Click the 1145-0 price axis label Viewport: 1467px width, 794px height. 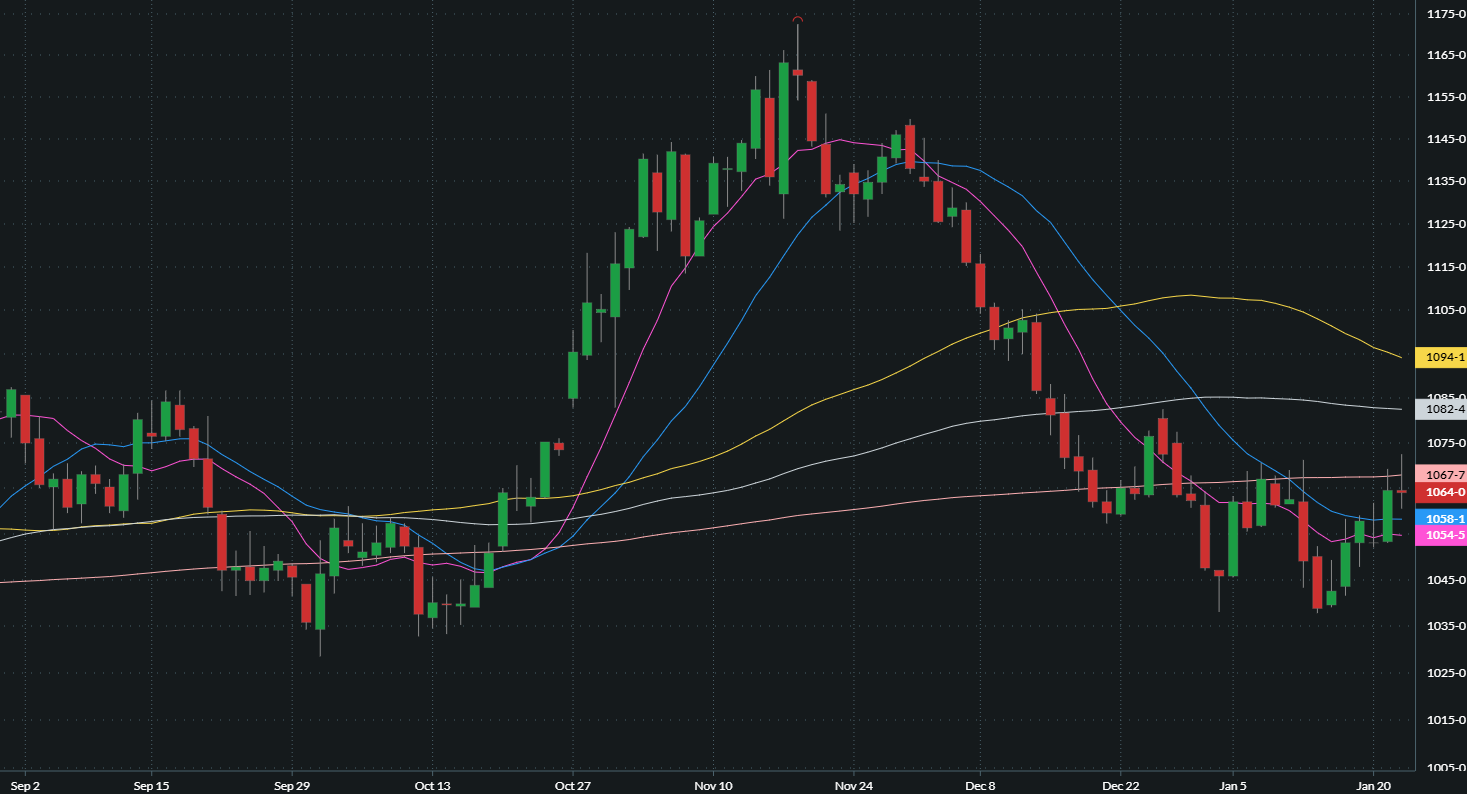[1447, 139]
